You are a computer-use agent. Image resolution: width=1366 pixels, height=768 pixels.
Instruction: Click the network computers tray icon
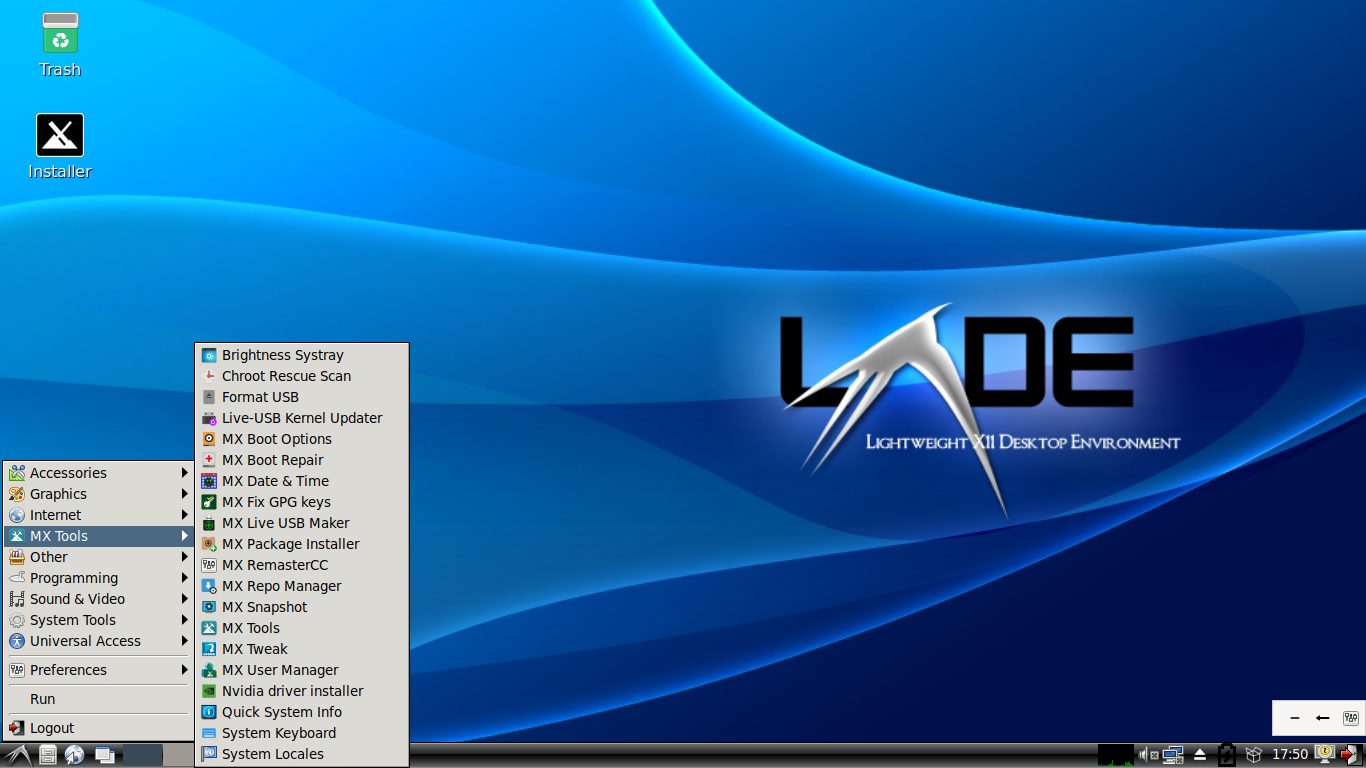[x=1173, y=755]
